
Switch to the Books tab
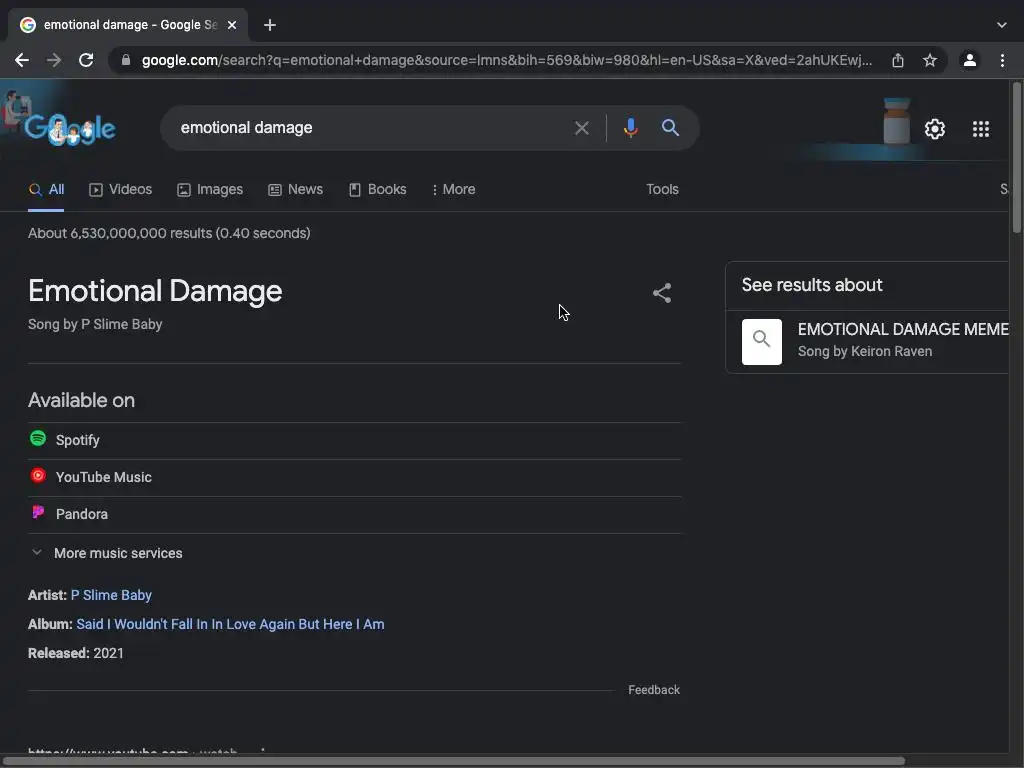378,189
